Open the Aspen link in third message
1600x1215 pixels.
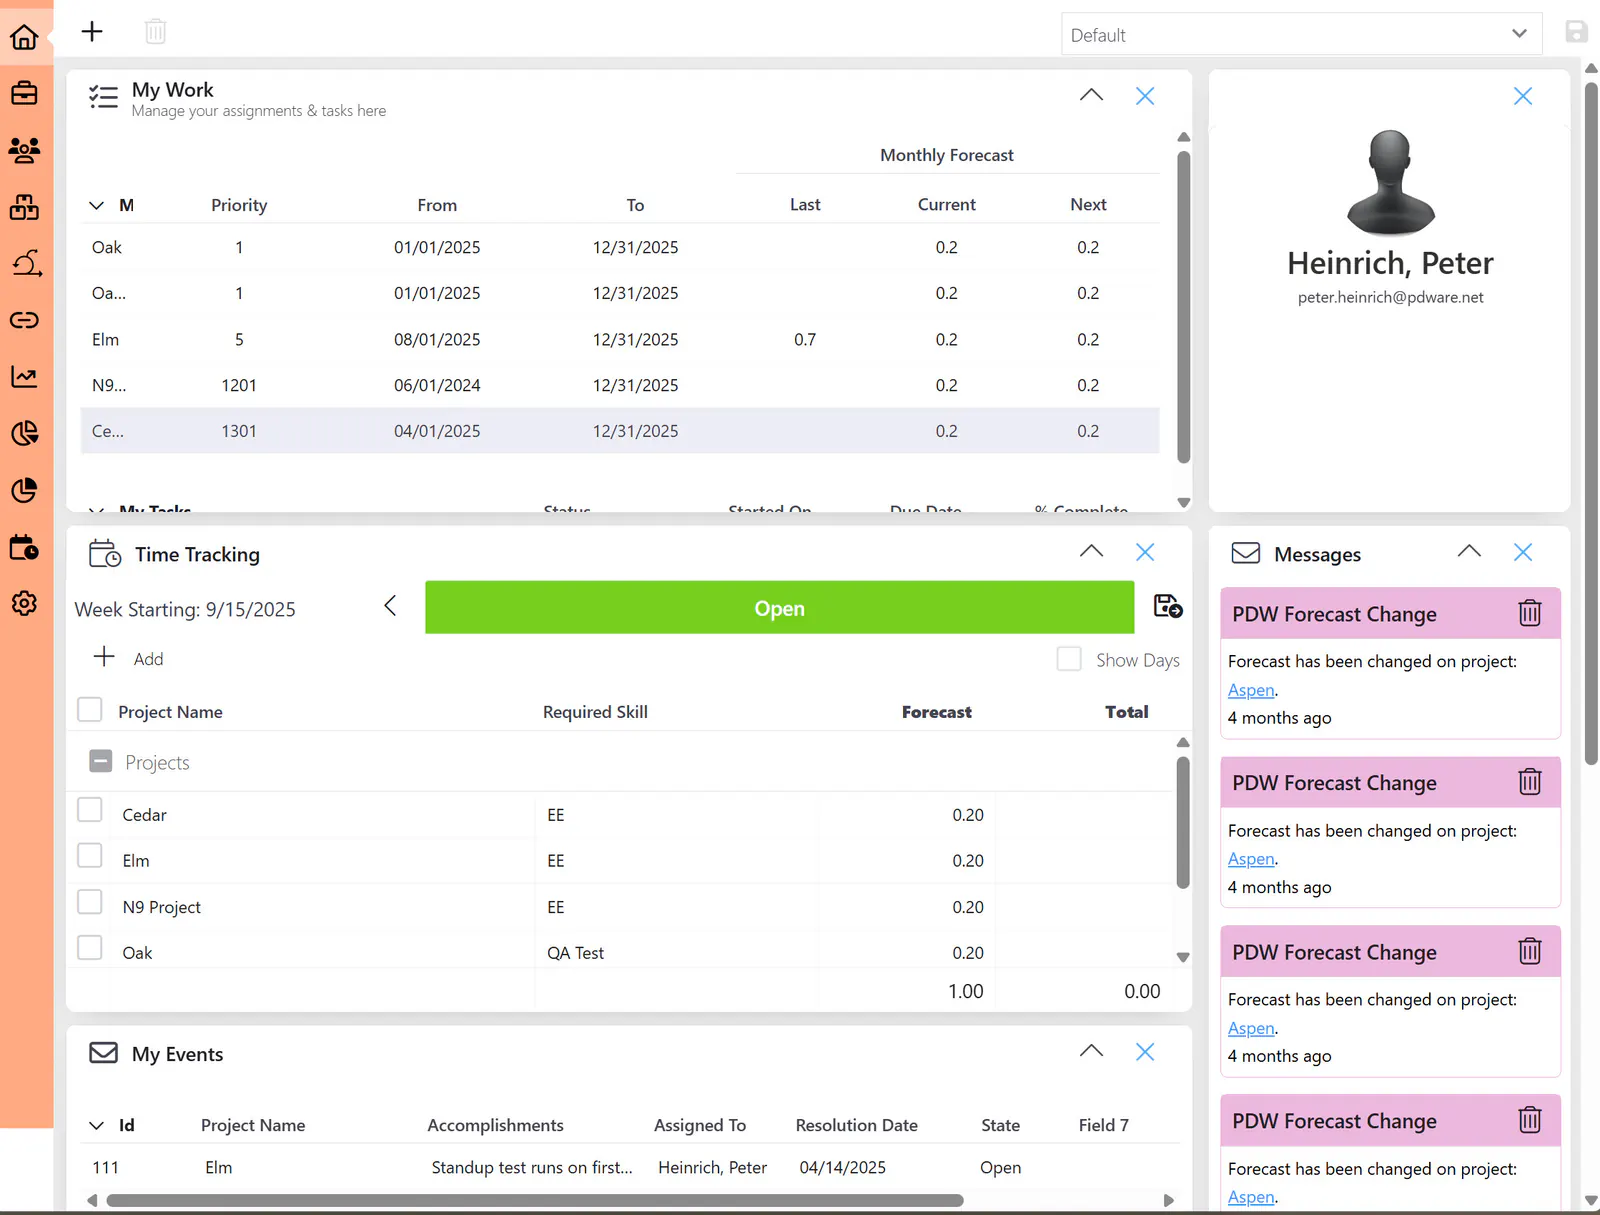1251,1028
